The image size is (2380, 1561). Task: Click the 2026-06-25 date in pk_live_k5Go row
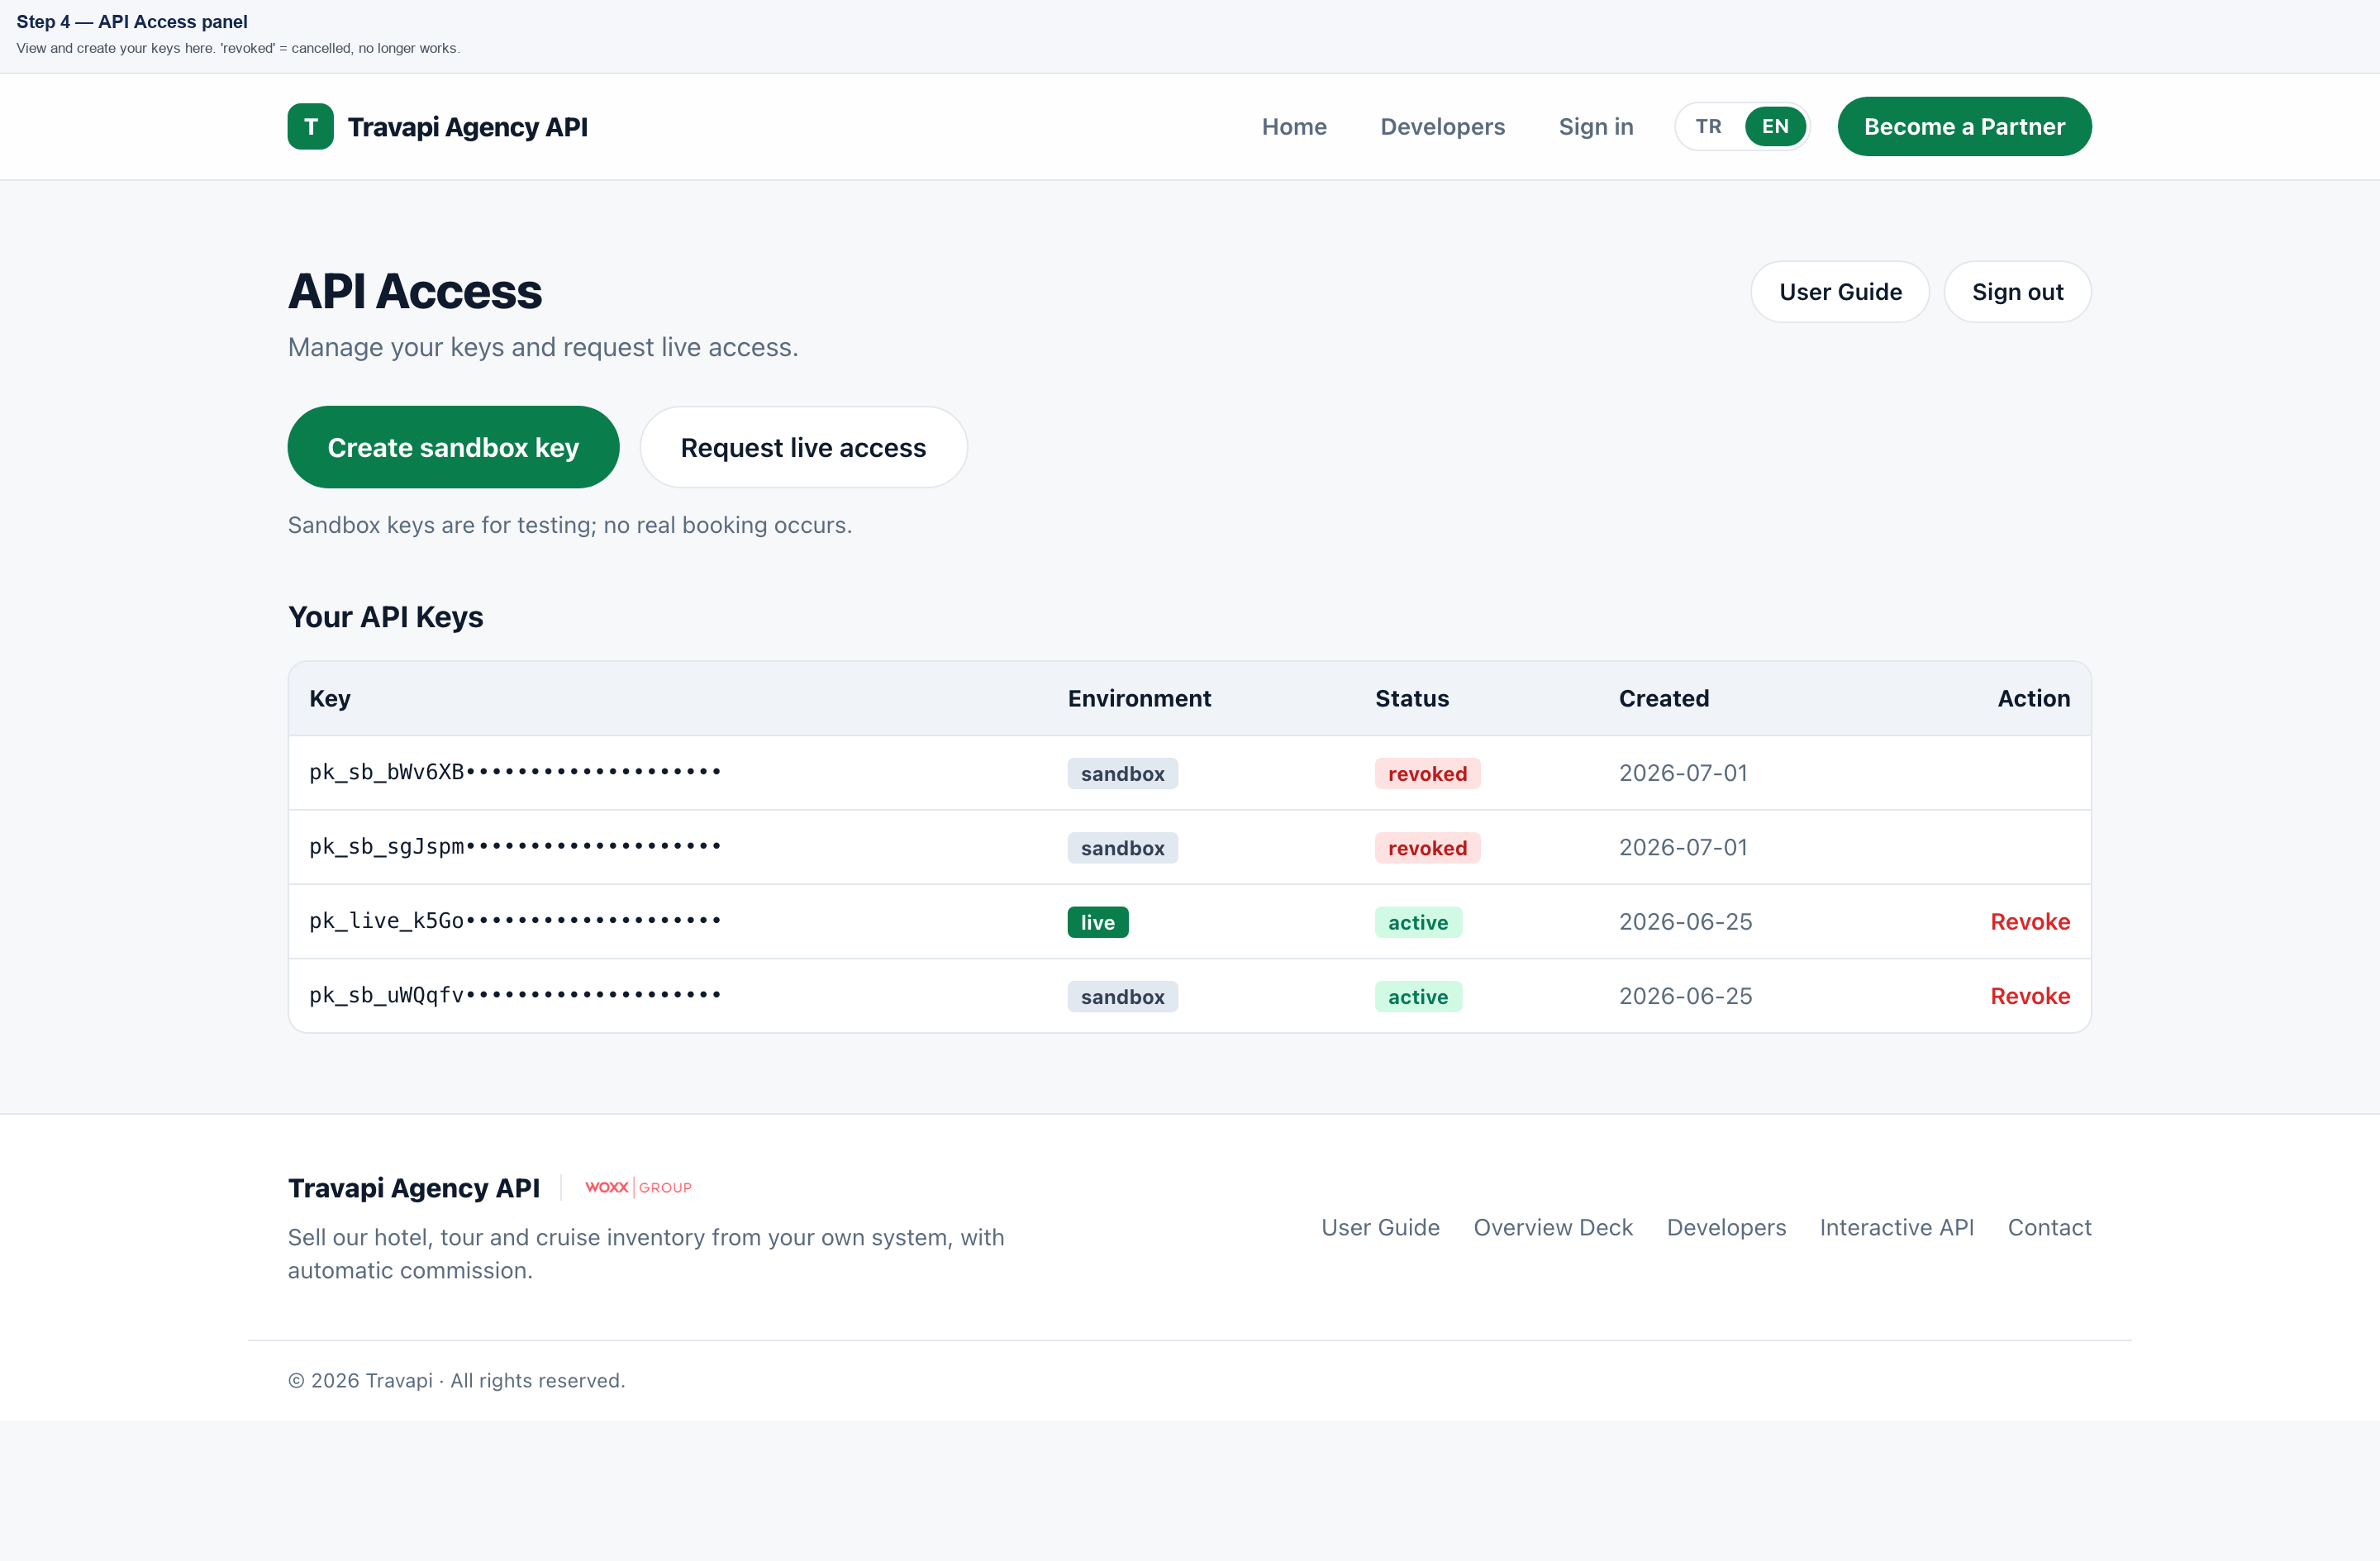click(1685, 922)
